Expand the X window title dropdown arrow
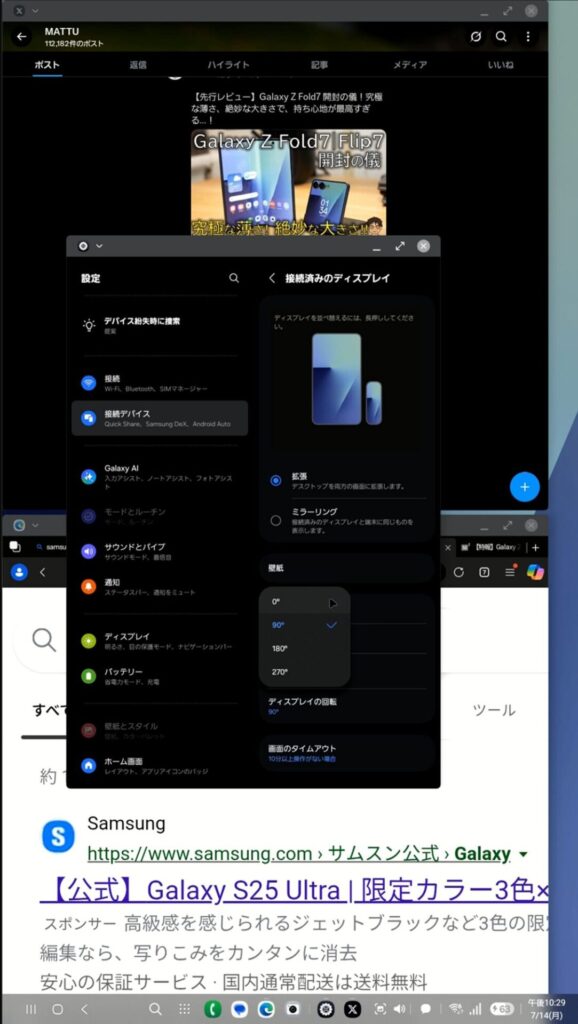Viewport: 578px width, 1024px height. click(x=35, y=10)
